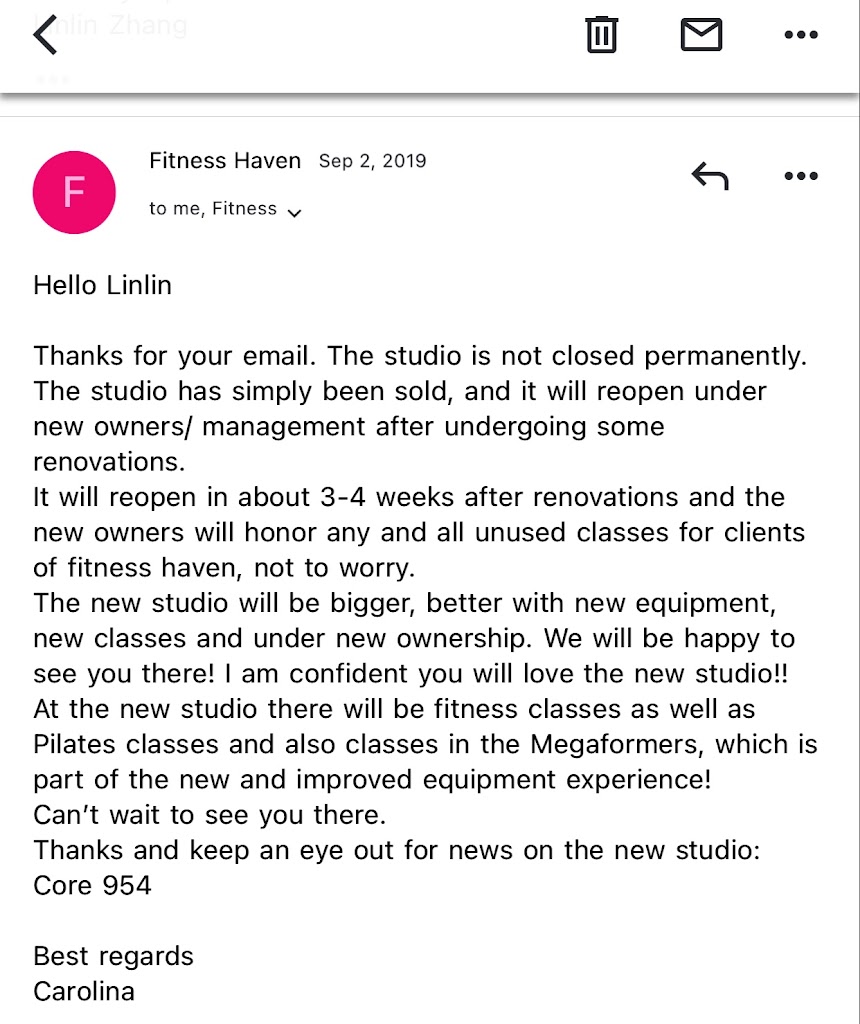Select the "Core 954" studio name
This screenshot has height=1024, width=860.
click(x=92, y=885)
